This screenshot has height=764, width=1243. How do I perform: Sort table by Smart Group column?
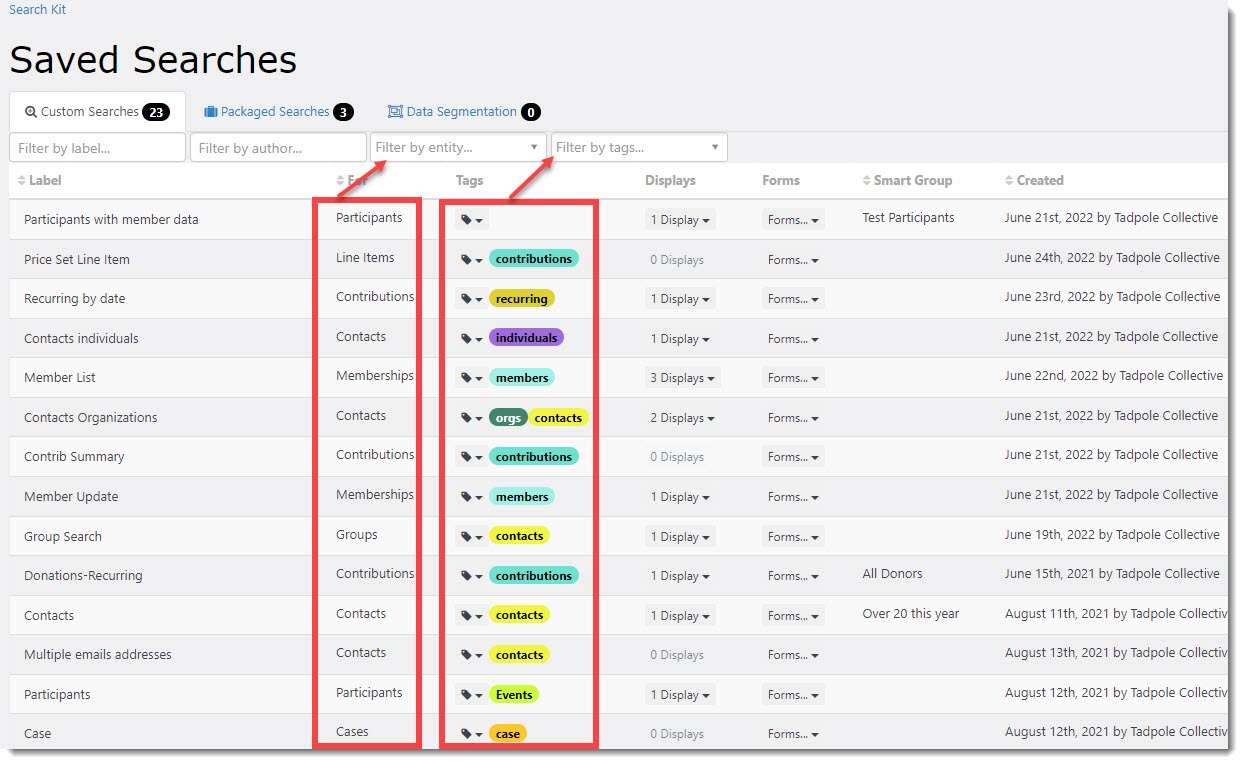pyautogui.click(x=907, y=181)
